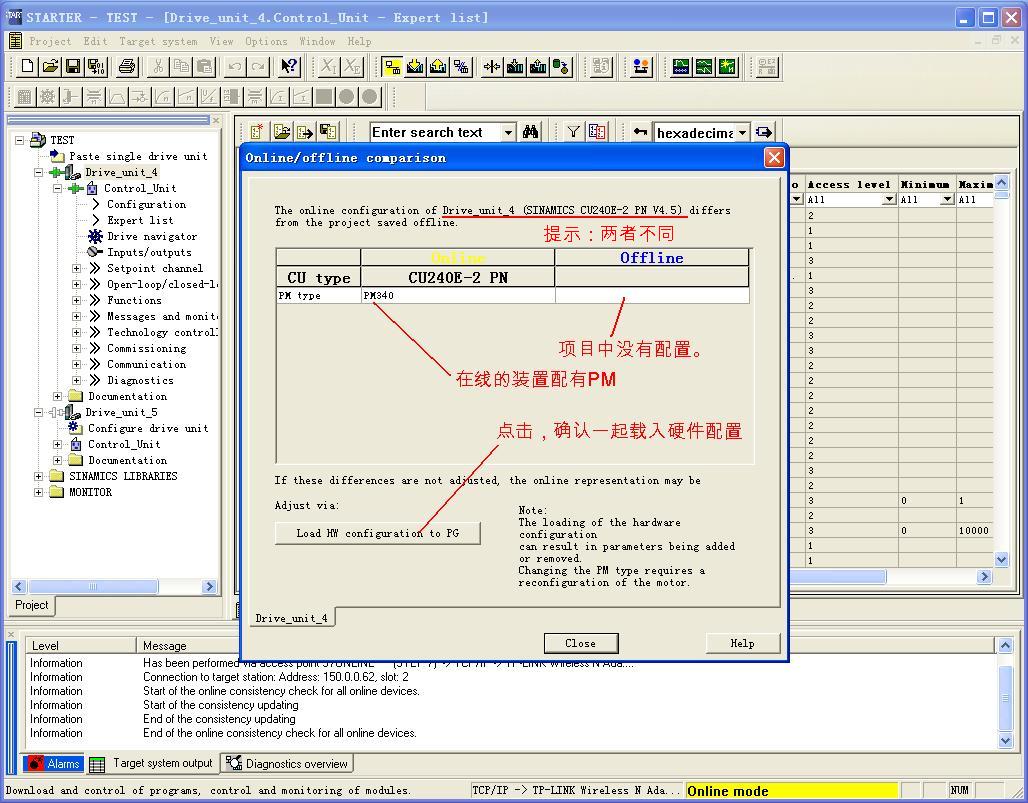
Task: Open a project using the folder icon
Action: pos(50,66)
